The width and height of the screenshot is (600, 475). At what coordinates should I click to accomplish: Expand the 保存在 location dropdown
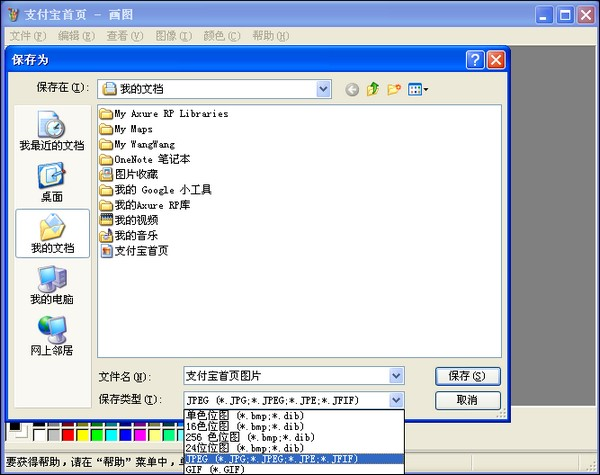click(x=323, y=89)
